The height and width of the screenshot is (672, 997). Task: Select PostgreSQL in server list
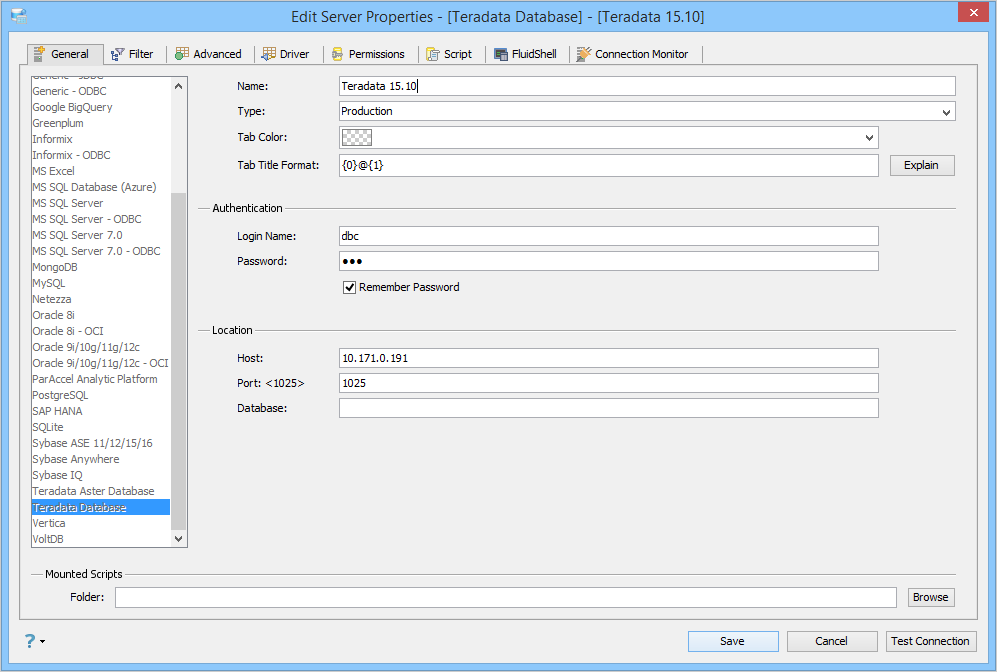101,395
